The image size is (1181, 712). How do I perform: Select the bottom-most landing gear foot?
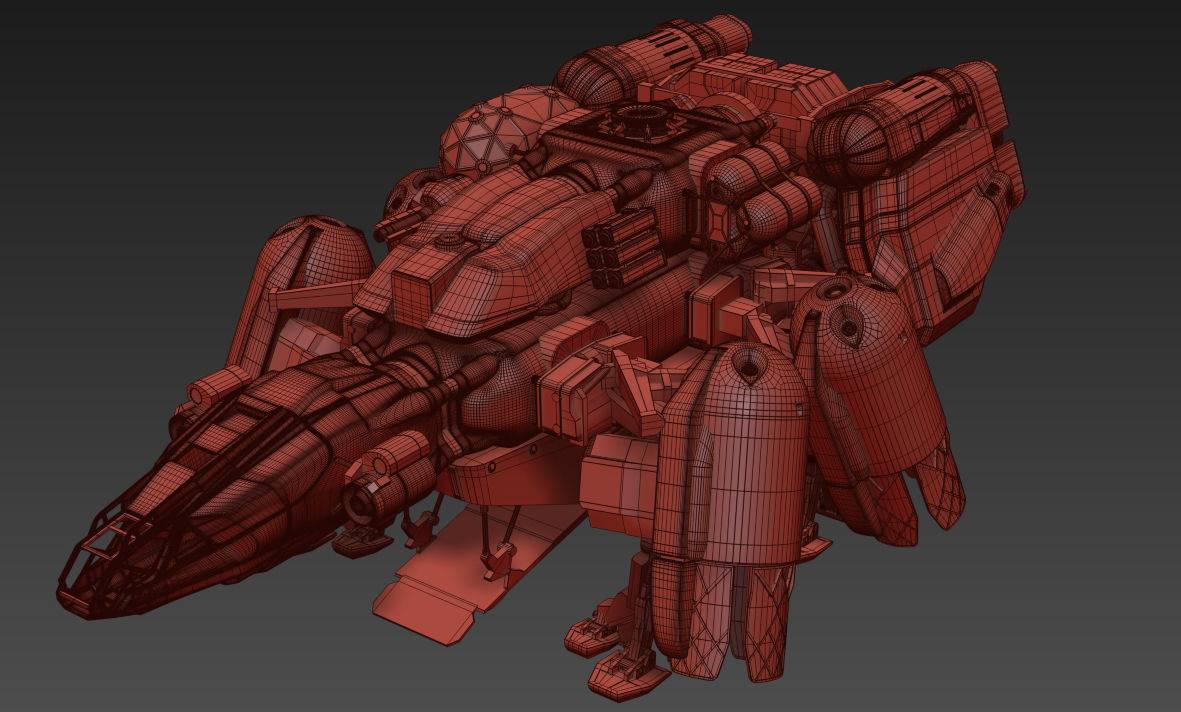pyautogui.click(x=627, y=675)
